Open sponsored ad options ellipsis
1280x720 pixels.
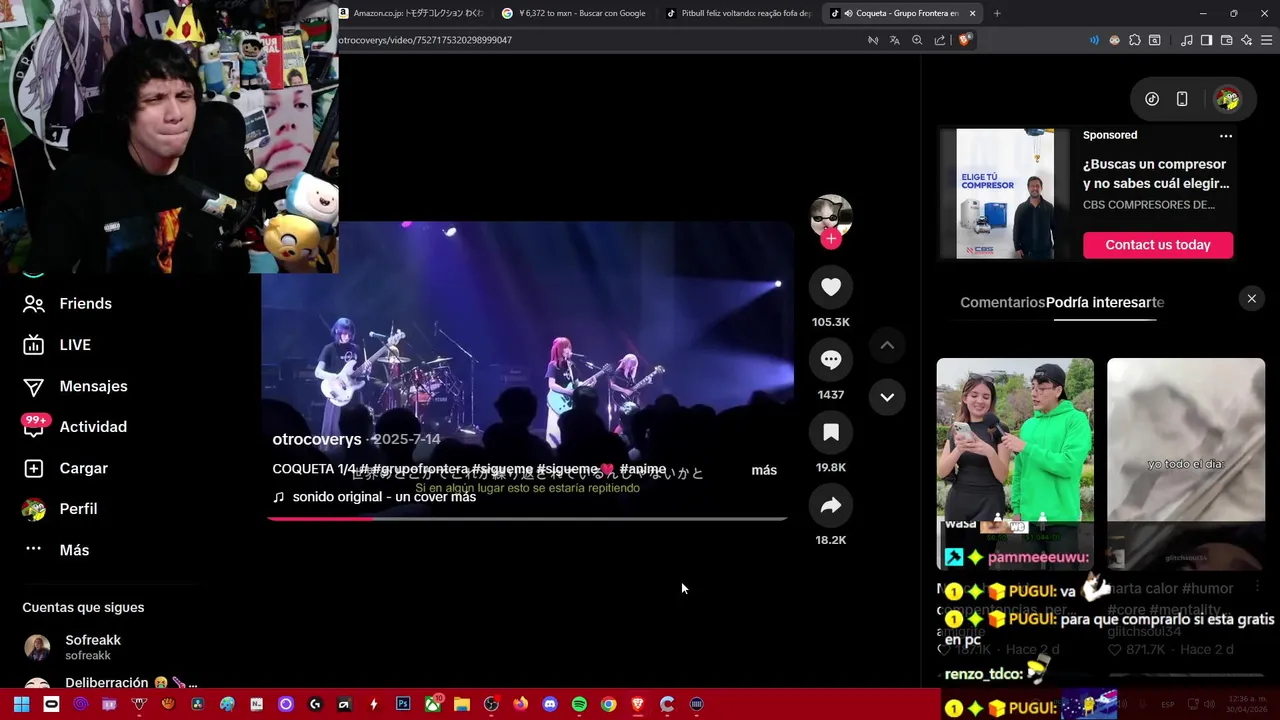coord(1226,136)
